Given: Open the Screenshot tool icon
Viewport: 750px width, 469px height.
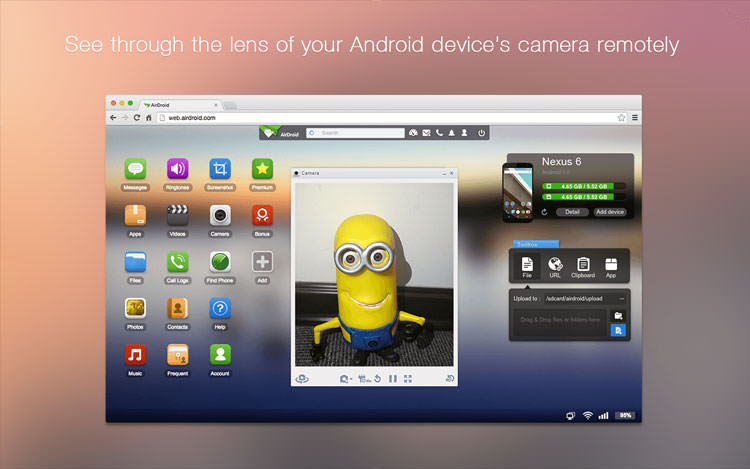Looking at the screenshot, I should pyautogui.click(x=220, y=169).
